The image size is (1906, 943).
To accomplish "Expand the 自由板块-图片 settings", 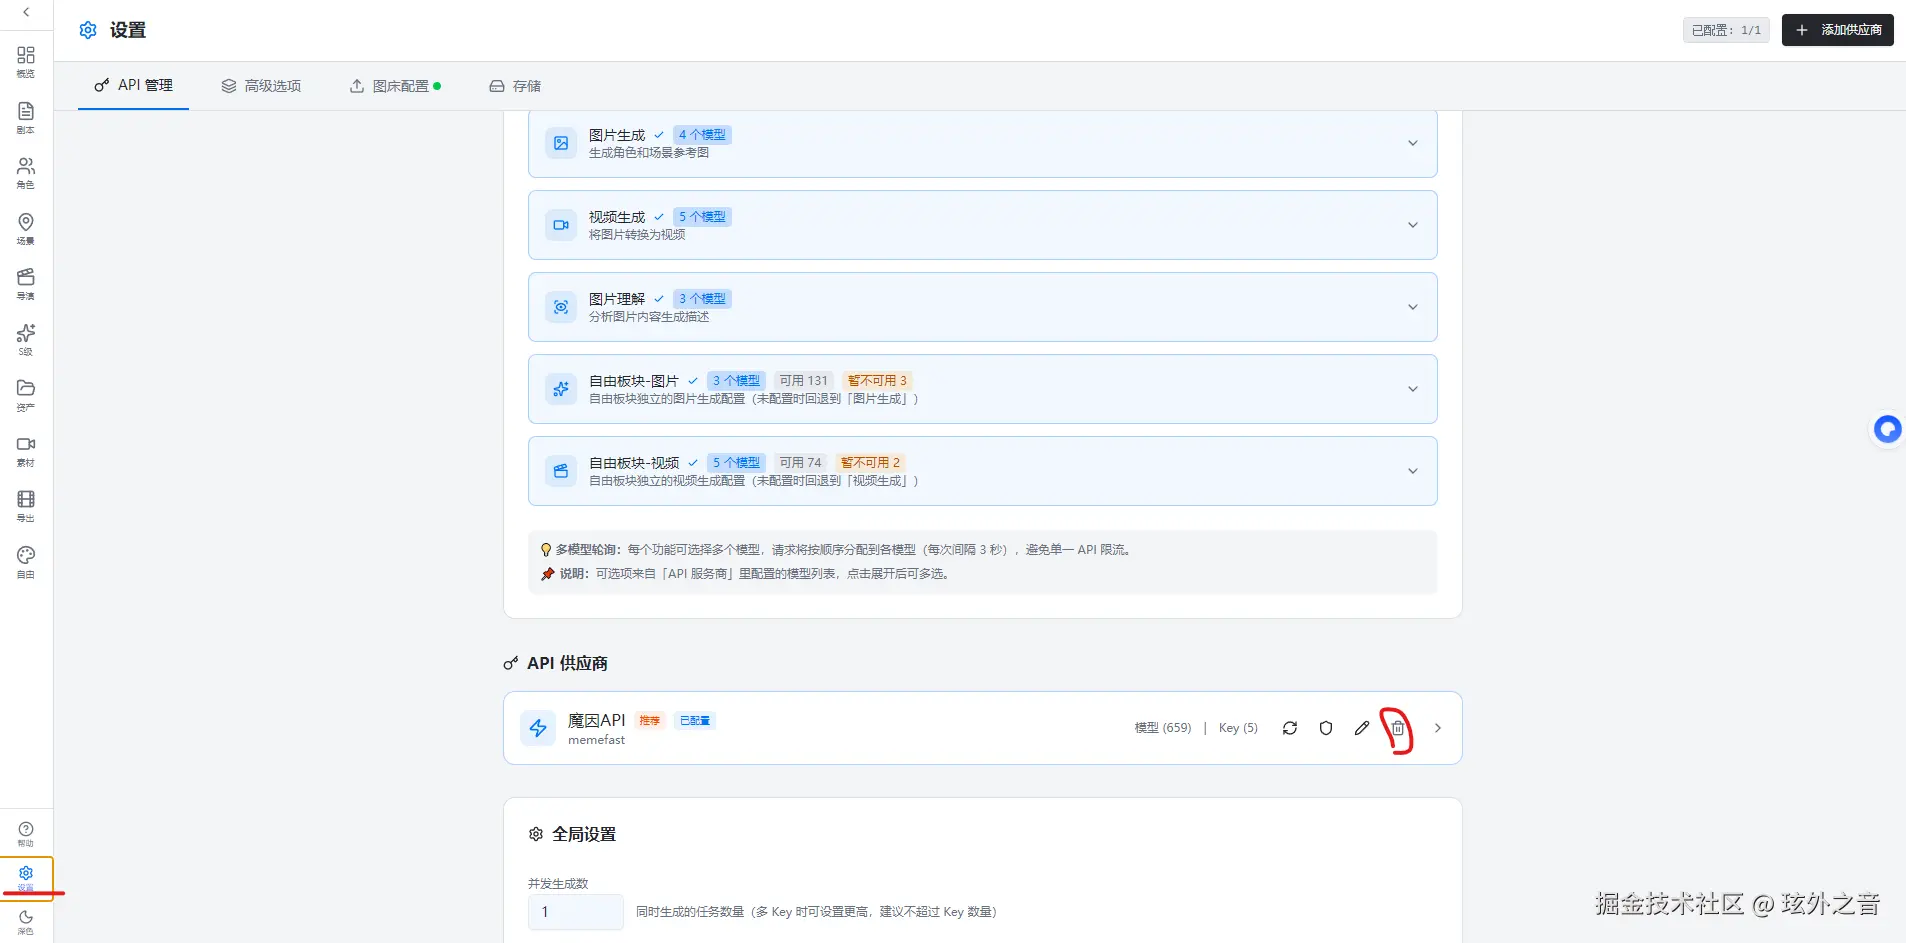I will point(1413,389).
